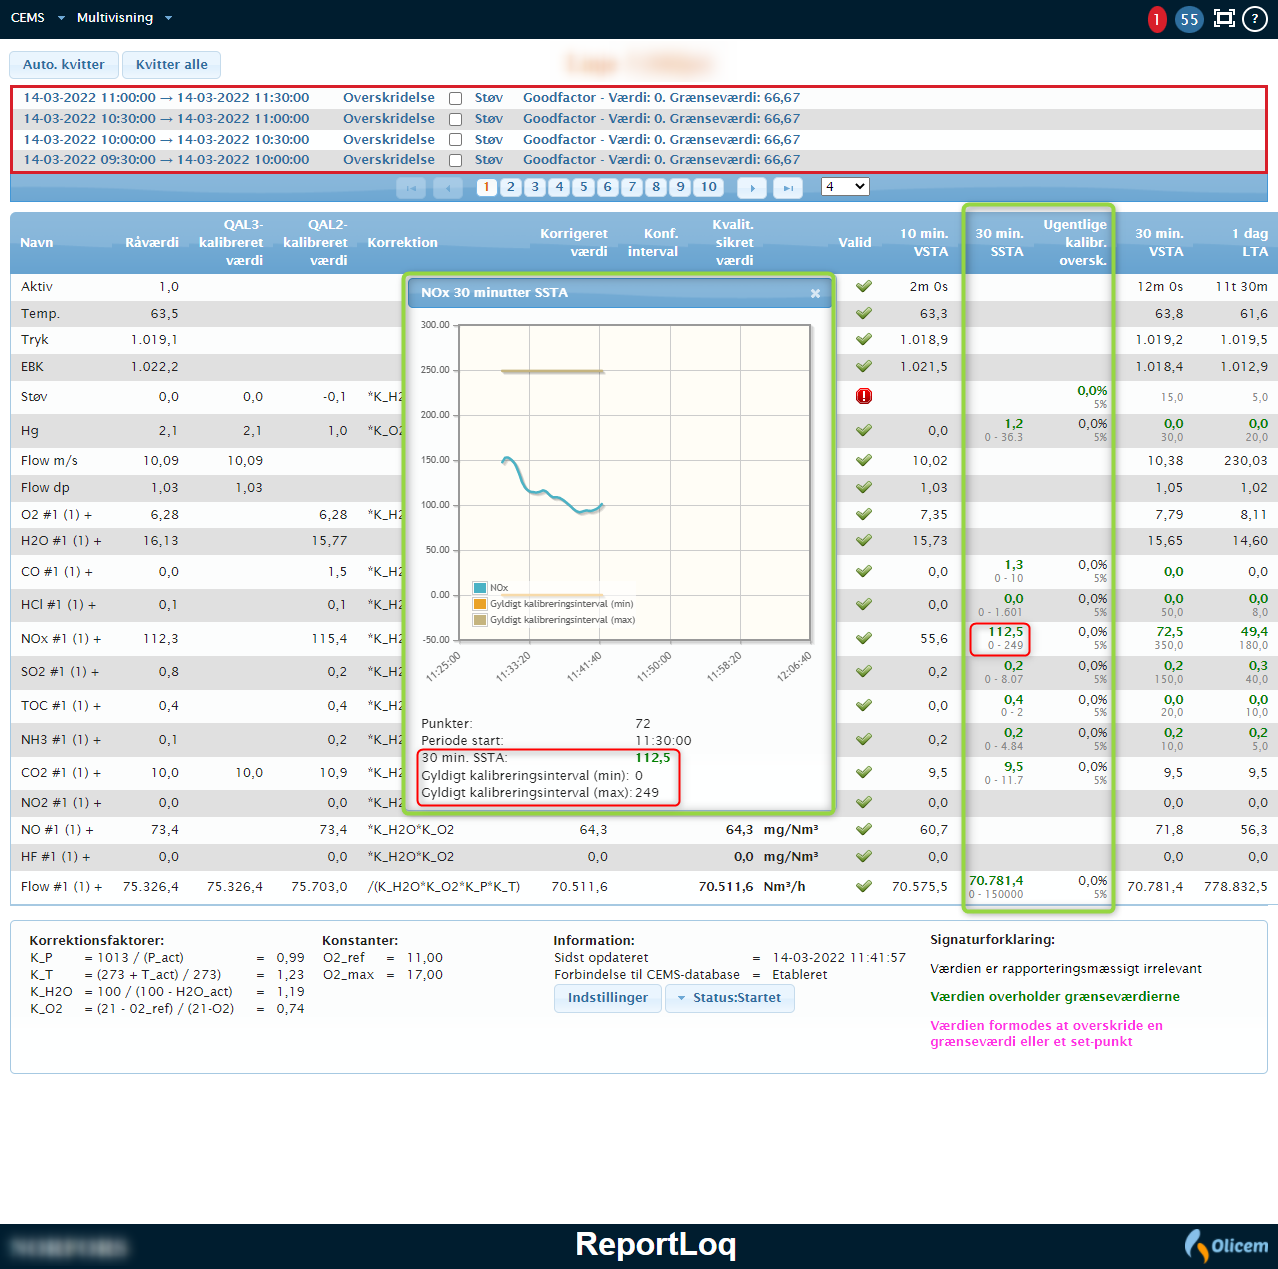Open the CEMS dropdown menu
The width and height of the screenshot is (1278, 1269).
tap(37, 18)
